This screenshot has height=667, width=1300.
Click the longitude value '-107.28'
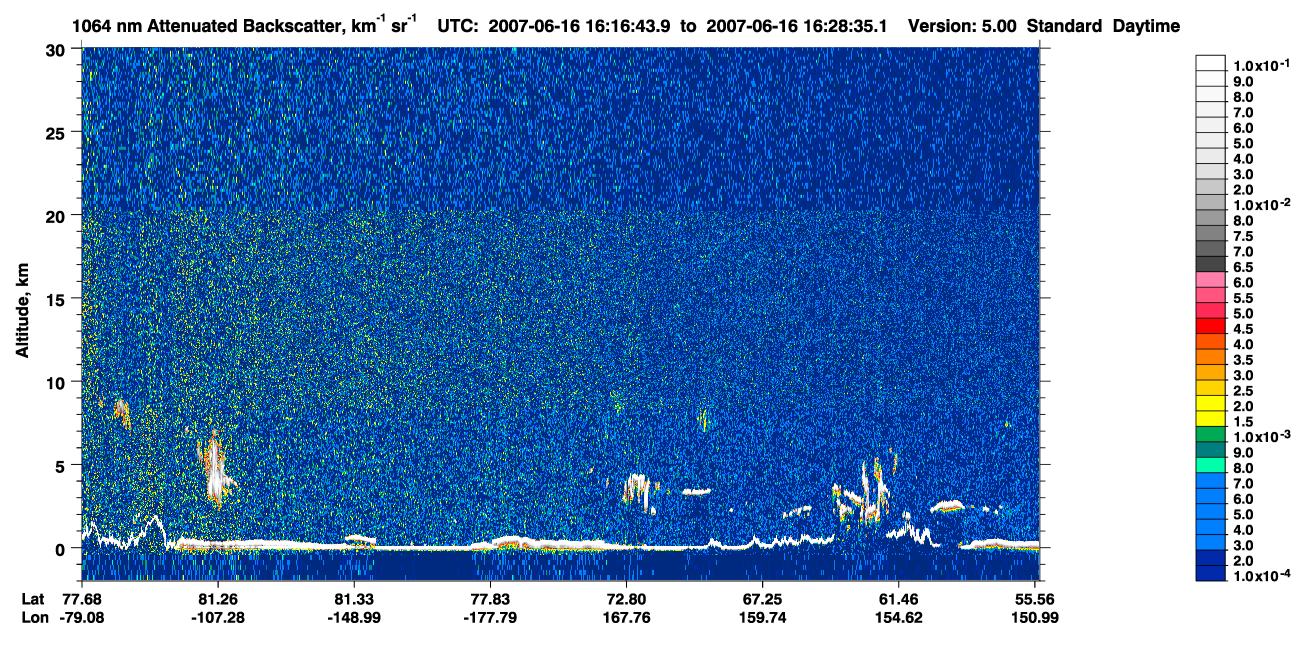(217, 617)
